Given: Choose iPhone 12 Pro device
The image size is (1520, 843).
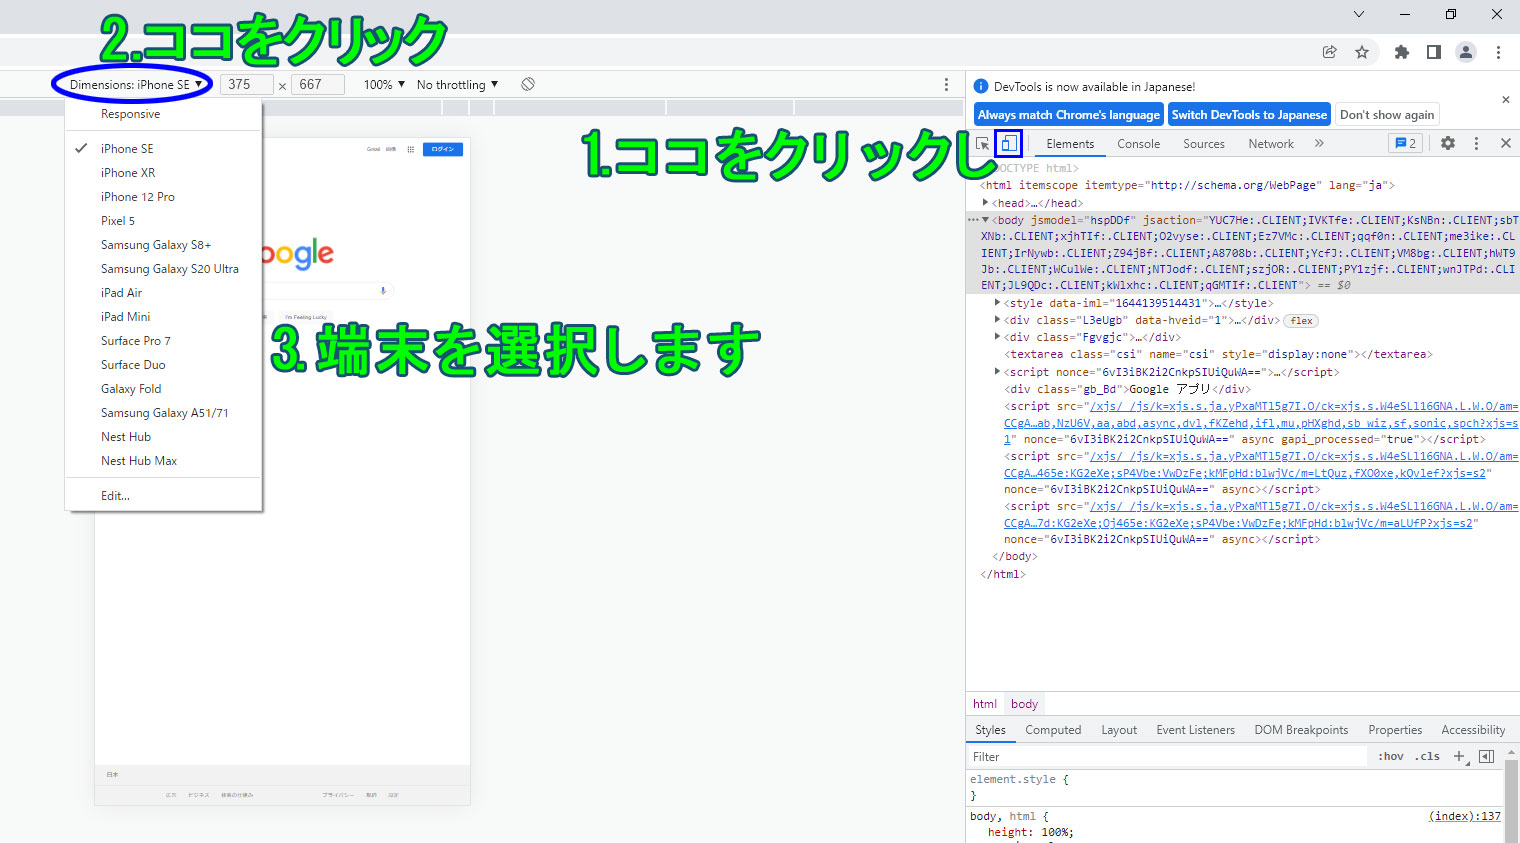Looking at the screenshot, I should [x=164, y=197].
